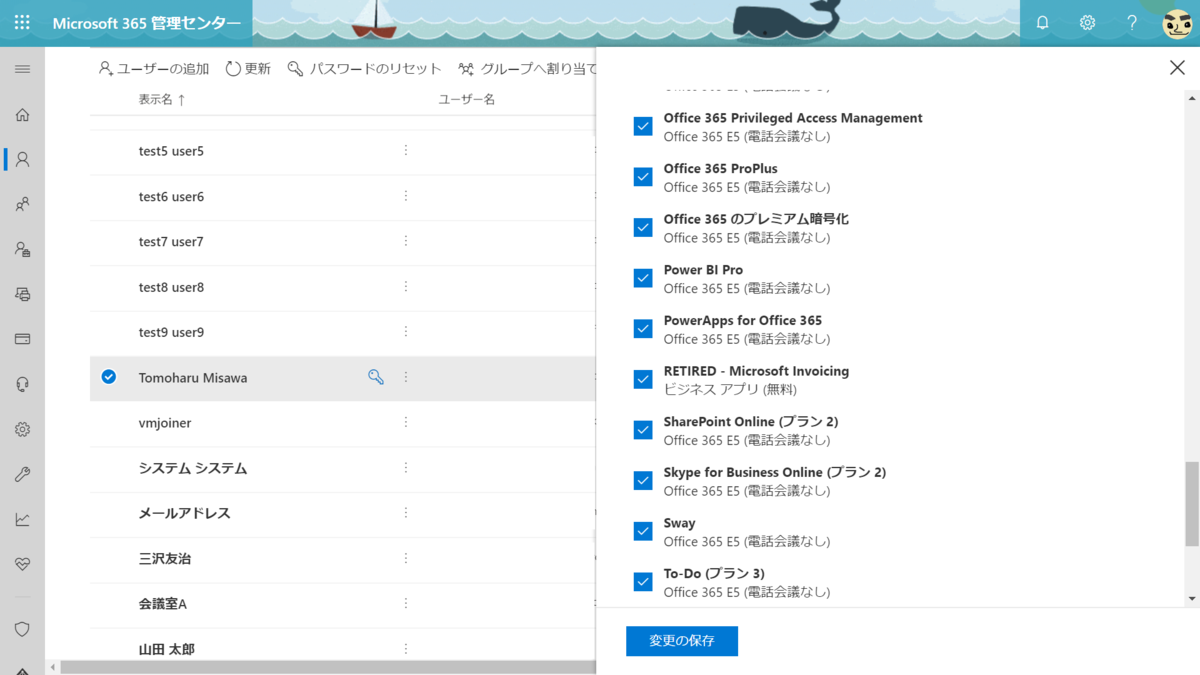Screen dimensions: 1200x675
Task: Open the システム システム user entry
Action: [x=193, y=468]
